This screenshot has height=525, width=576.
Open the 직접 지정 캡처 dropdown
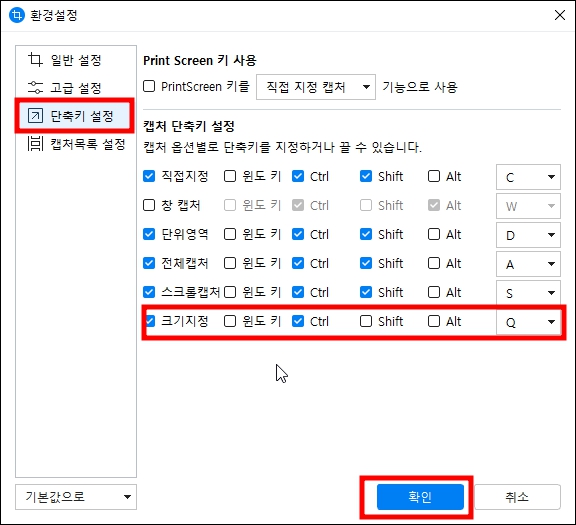click(316, 87)
